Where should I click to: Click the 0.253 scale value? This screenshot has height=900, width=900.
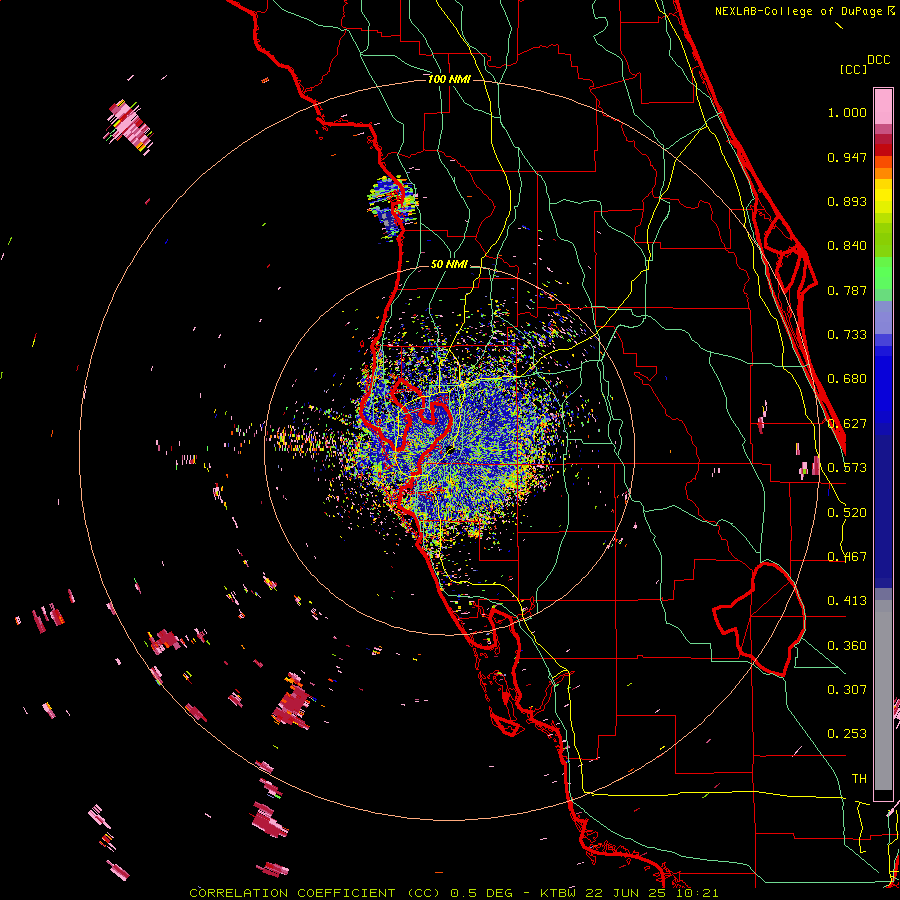[847, 734]
